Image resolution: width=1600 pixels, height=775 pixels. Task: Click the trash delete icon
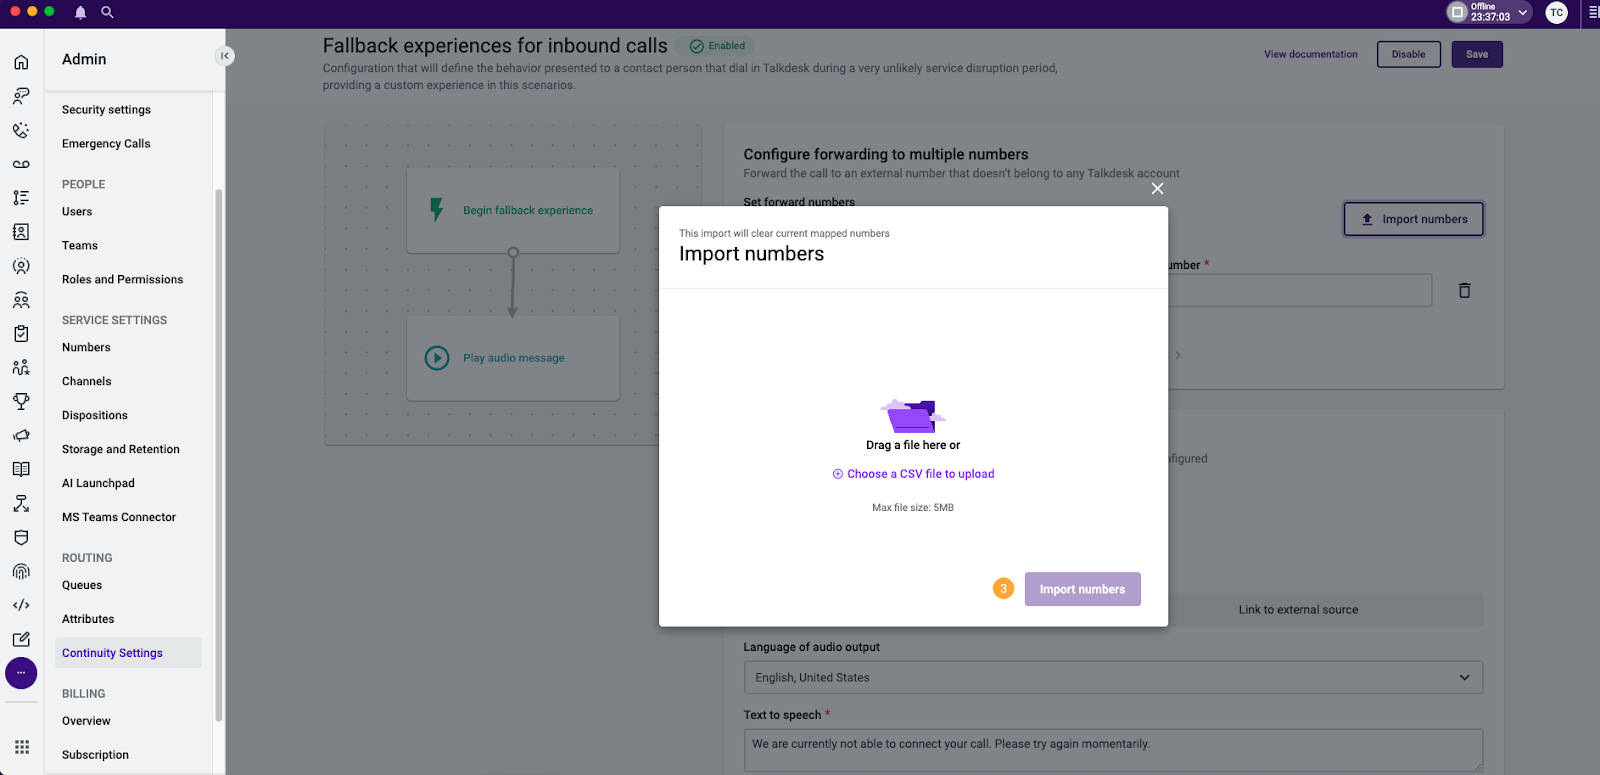pyautogui.click(x=1464, y=290)
